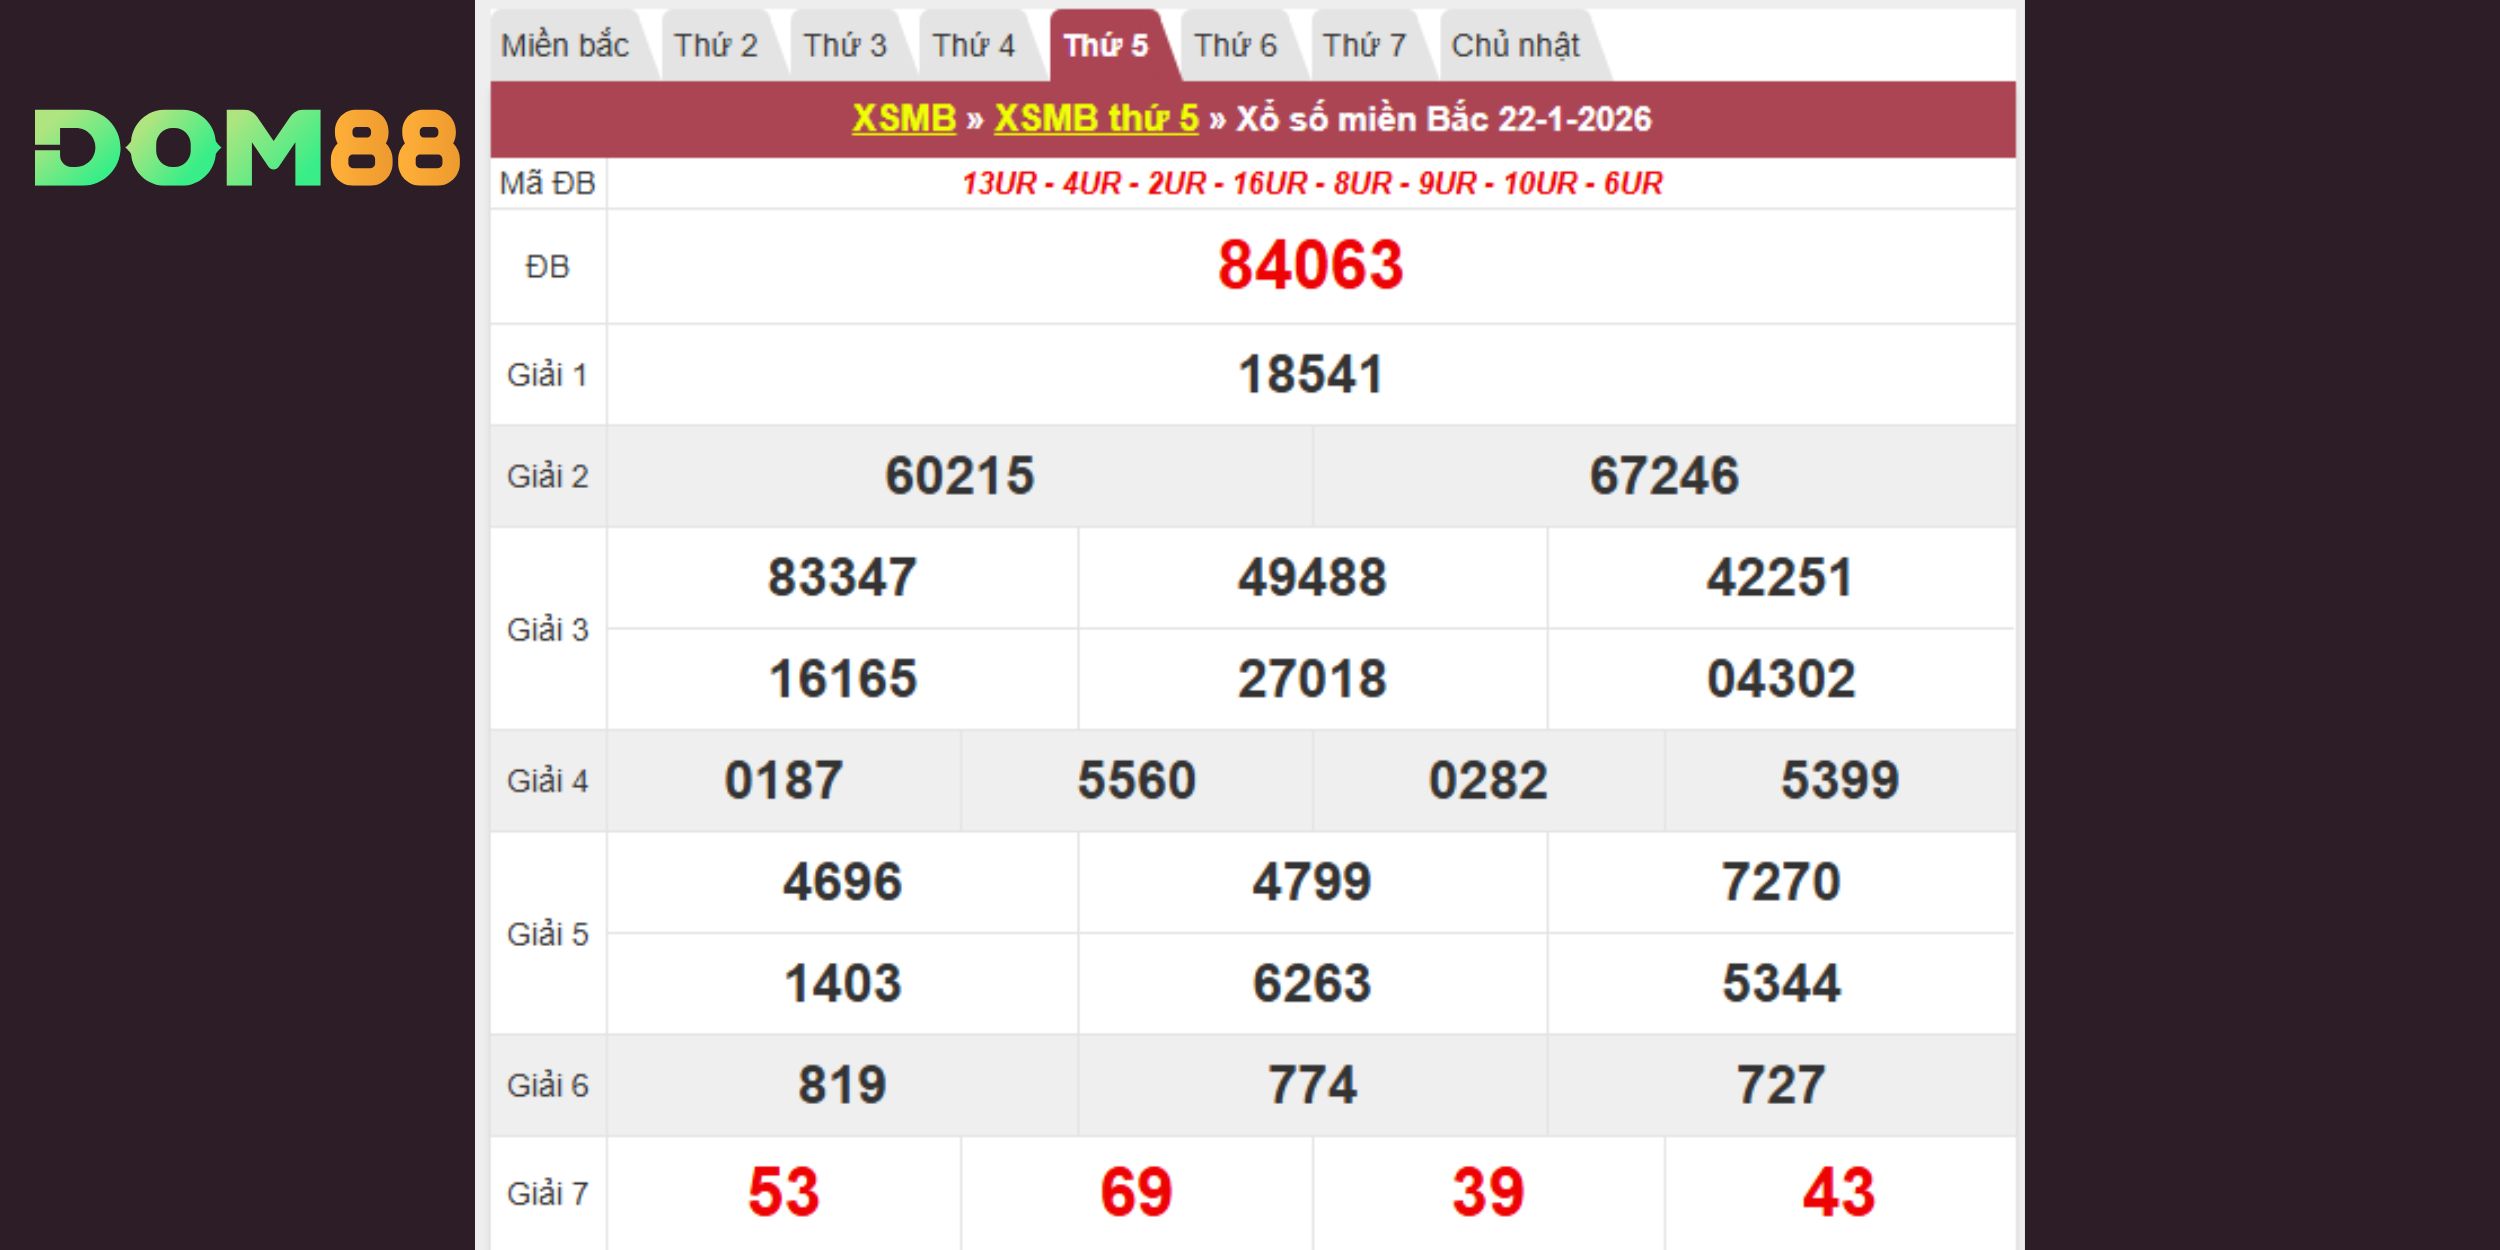This screenshot has width=2500, height=1250.
Task: Click Giải 2 number 60215
Action: tap(959, 476)
